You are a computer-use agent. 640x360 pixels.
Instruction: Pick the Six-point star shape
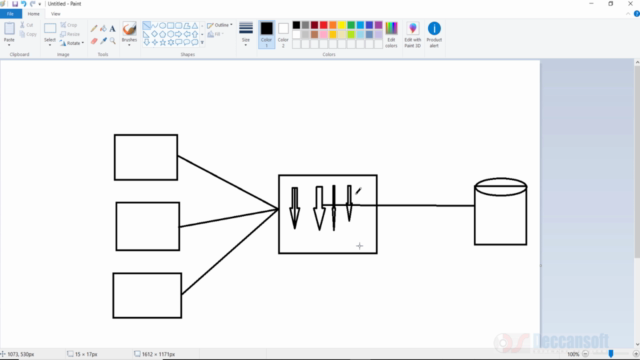click(171, 42)
